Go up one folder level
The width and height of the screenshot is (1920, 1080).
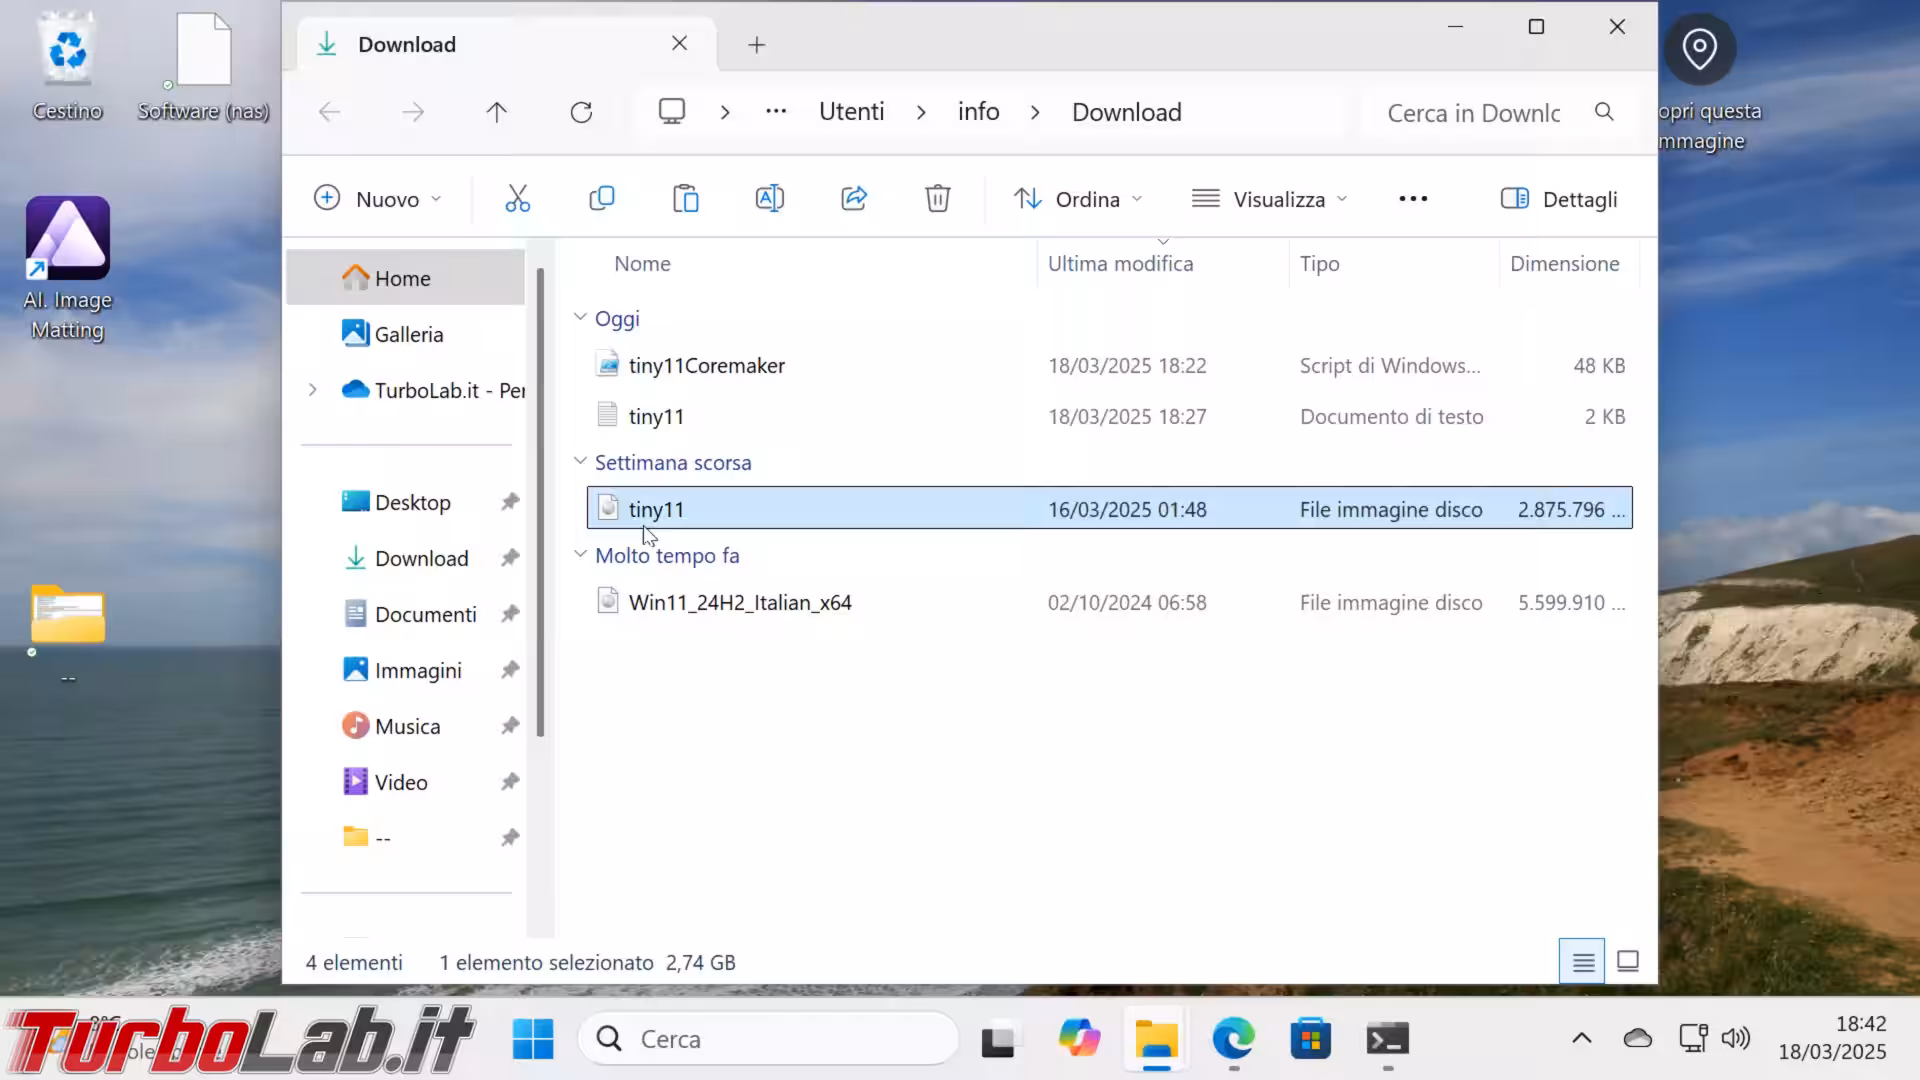tap(496, 112)
